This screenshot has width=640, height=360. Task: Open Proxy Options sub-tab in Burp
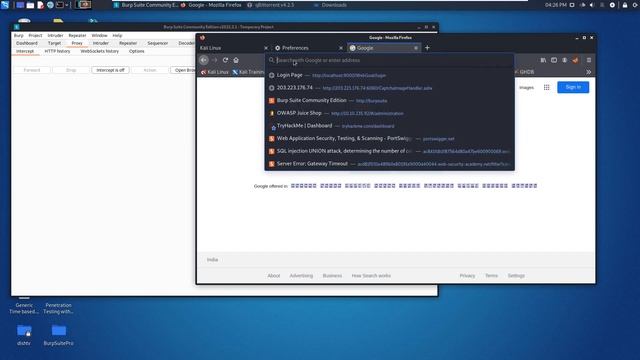136,51
